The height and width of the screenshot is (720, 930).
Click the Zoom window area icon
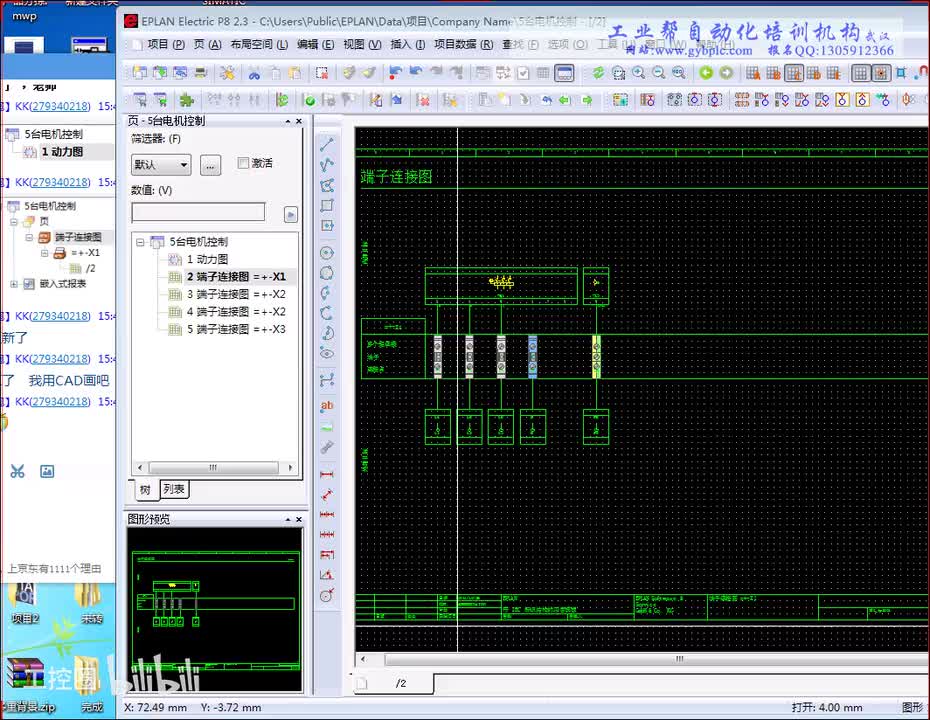[x=619, y=73]
